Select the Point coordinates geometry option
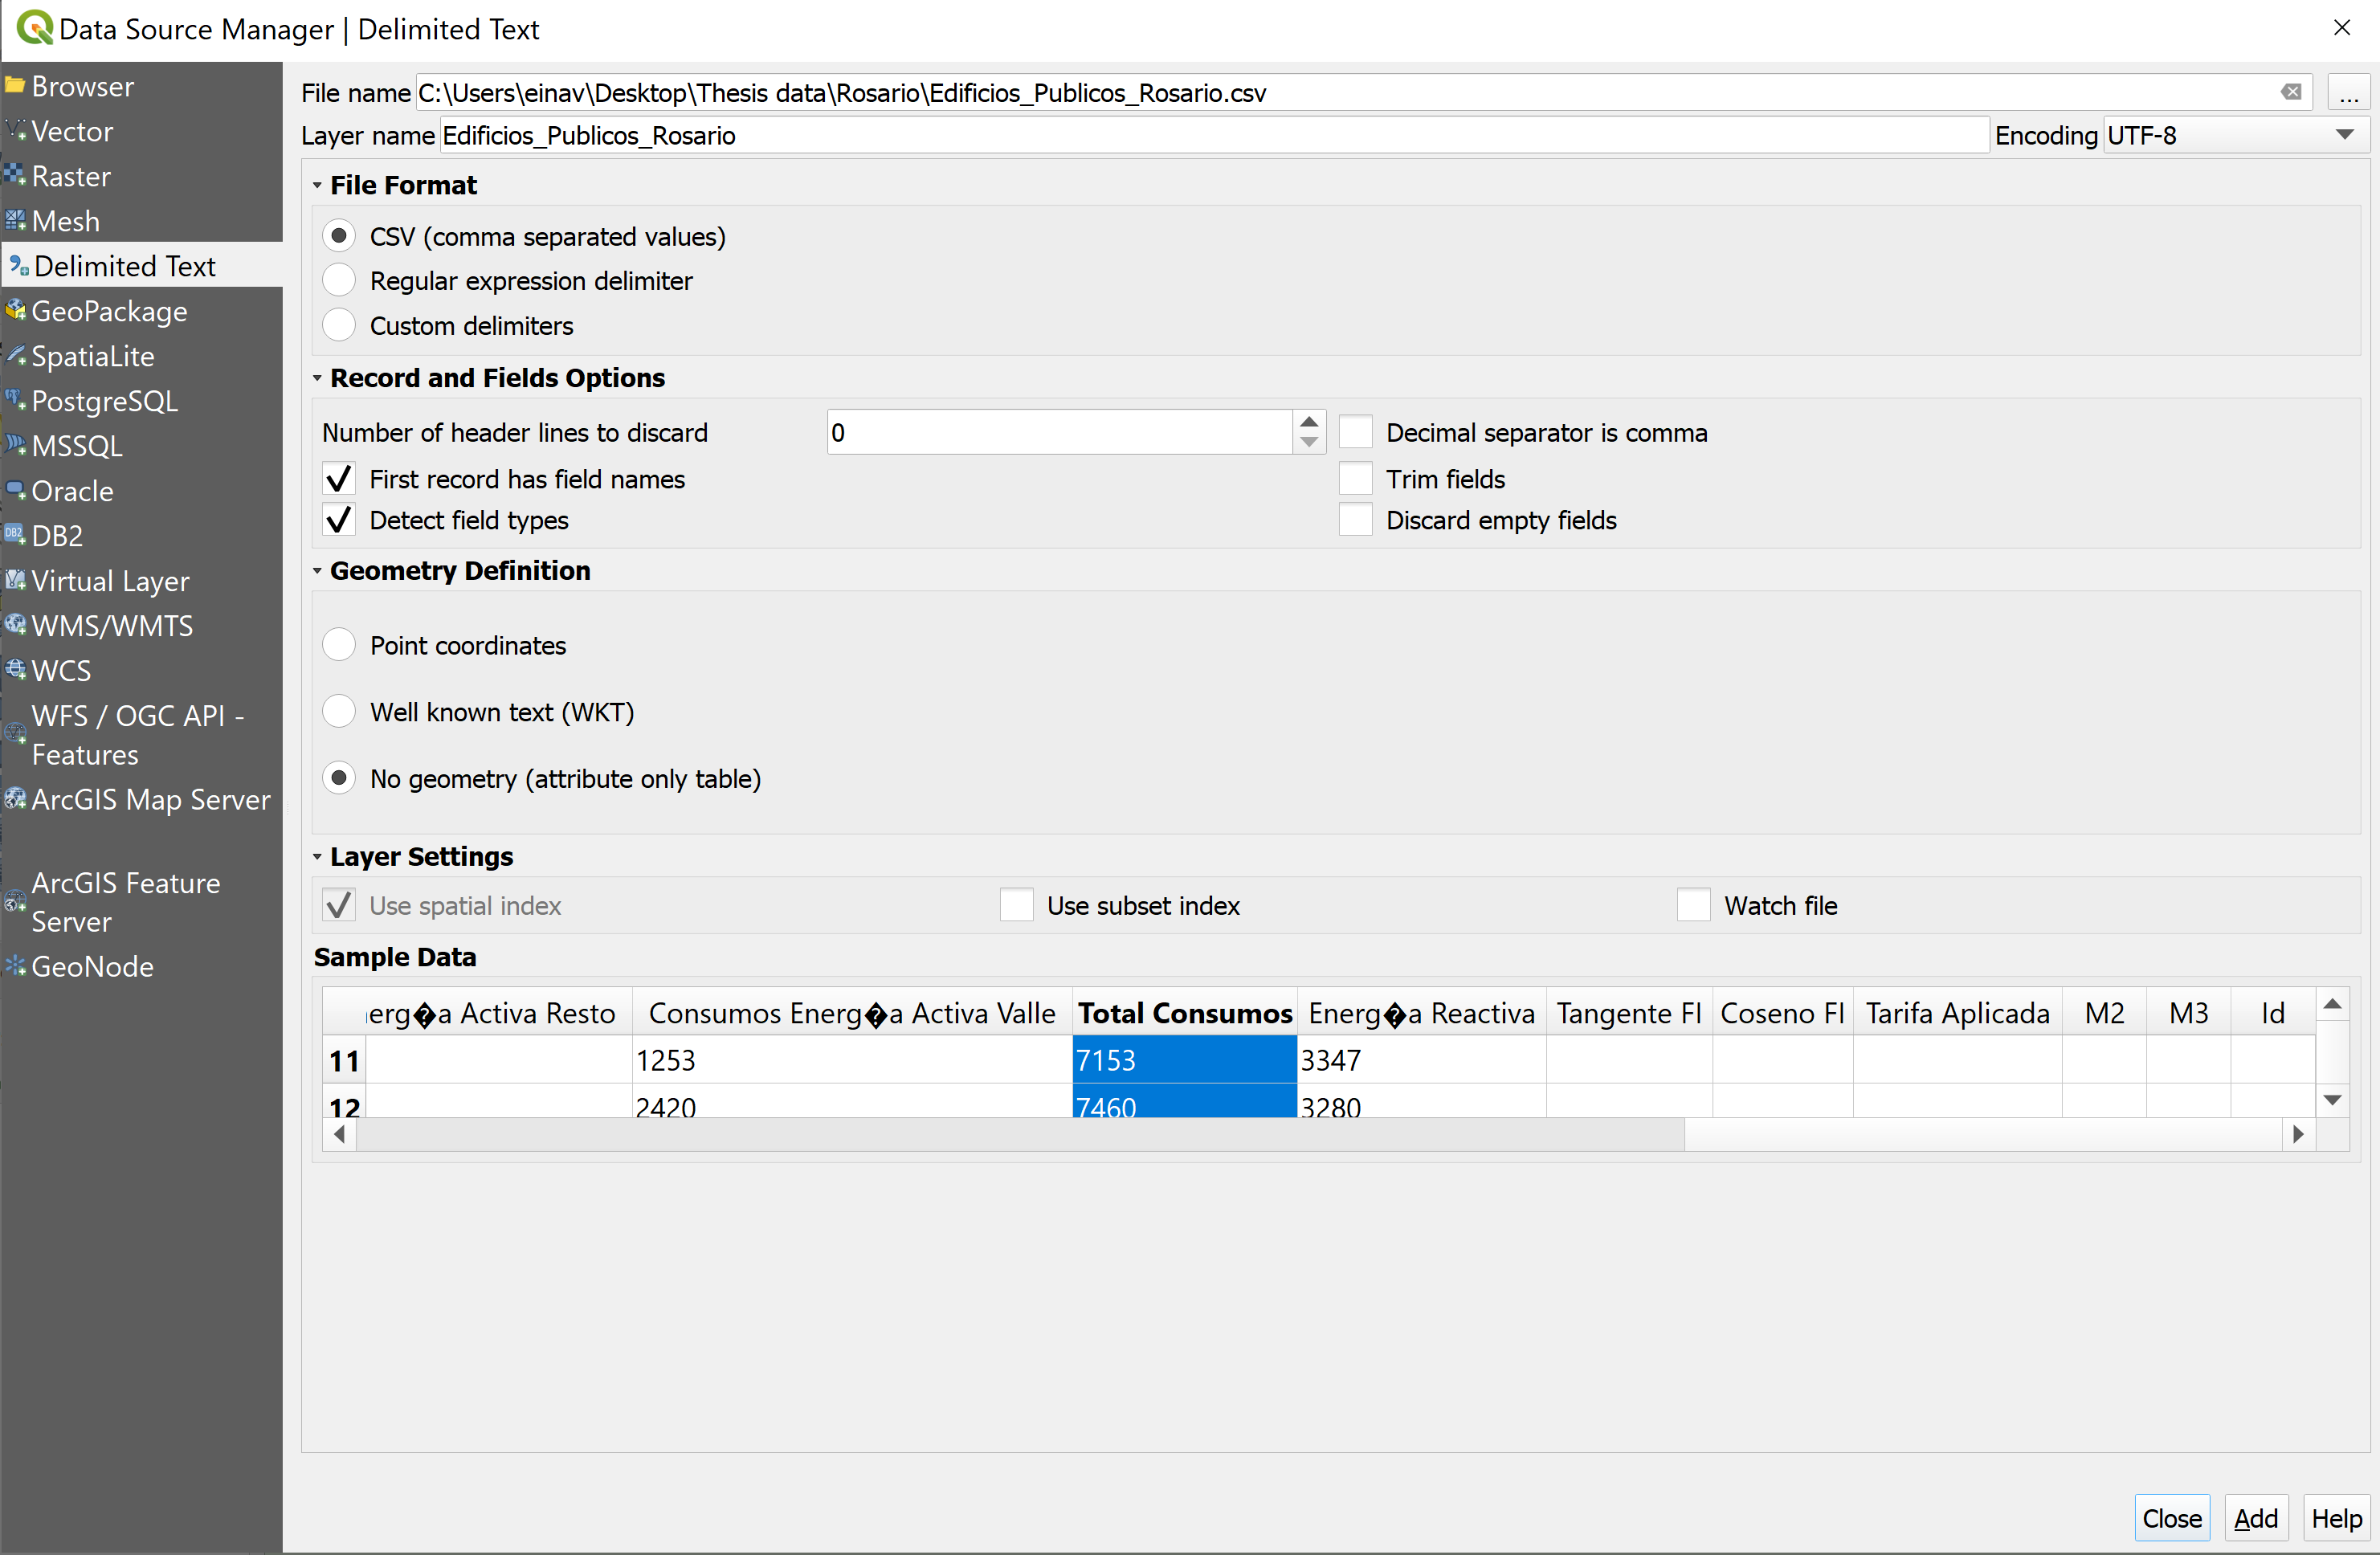 tap(339, 645)
